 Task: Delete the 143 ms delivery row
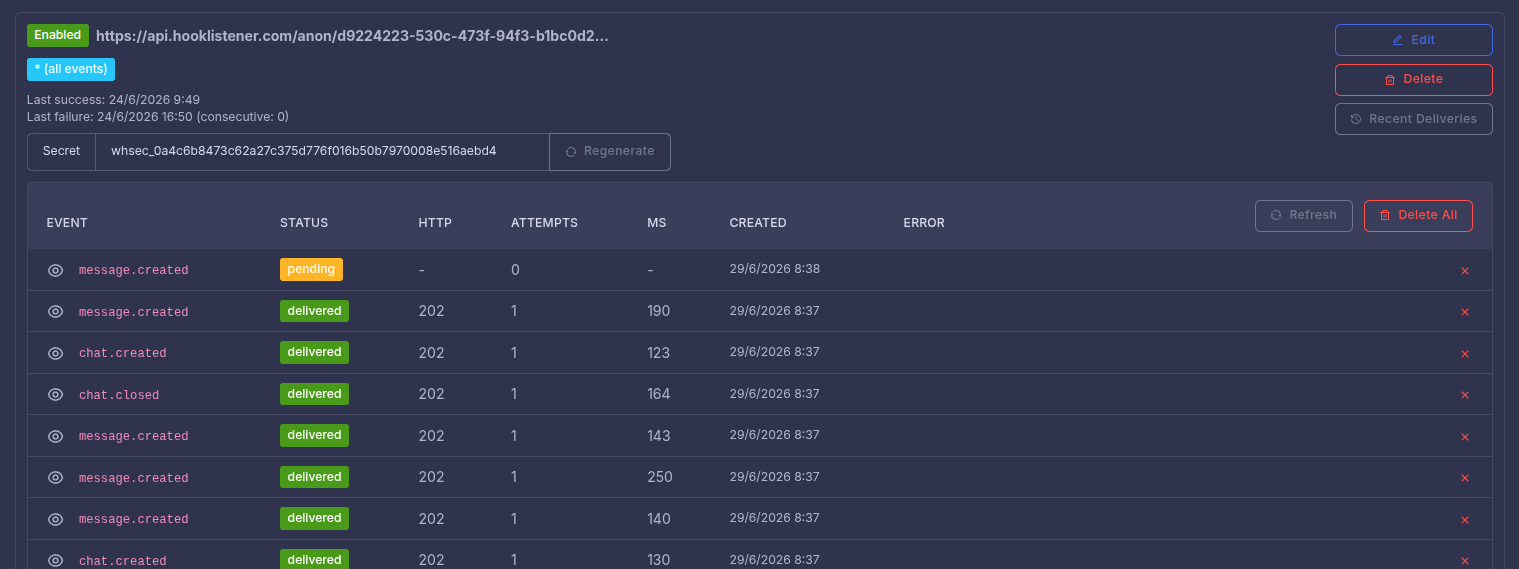1464,437
